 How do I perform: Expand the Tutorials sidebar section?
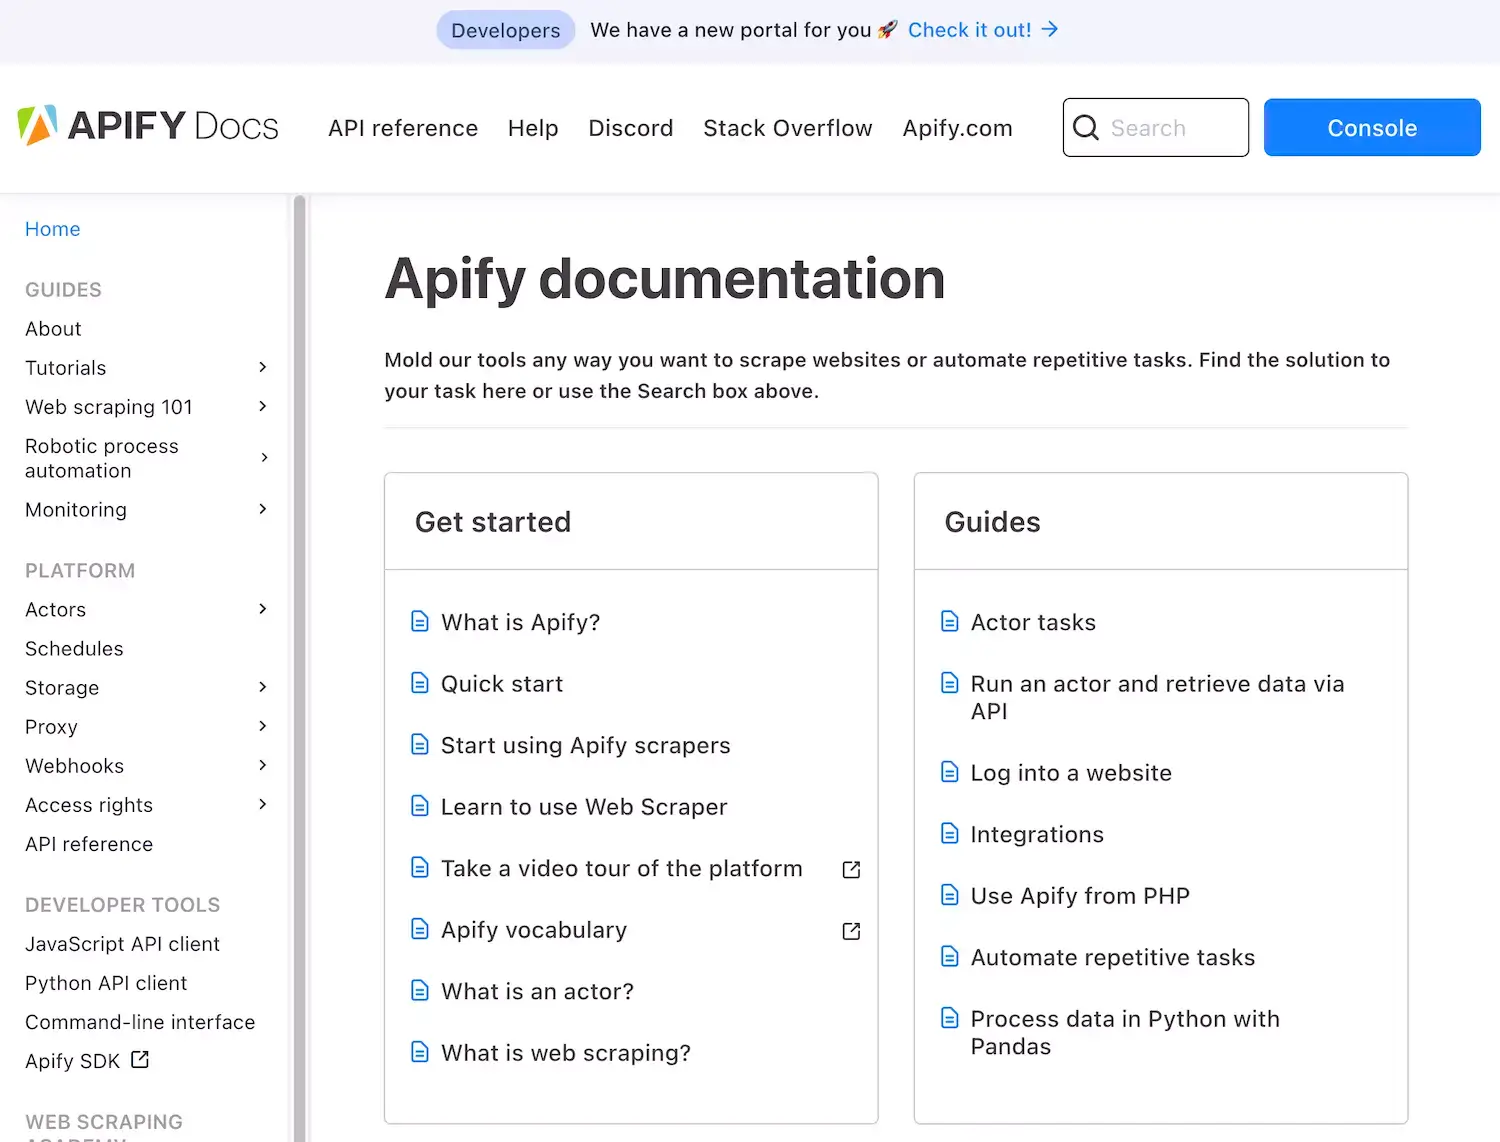click(262, 367)
